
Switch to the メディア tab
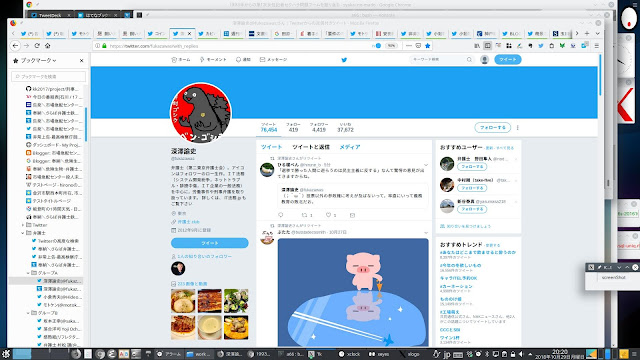coord(350,147)
